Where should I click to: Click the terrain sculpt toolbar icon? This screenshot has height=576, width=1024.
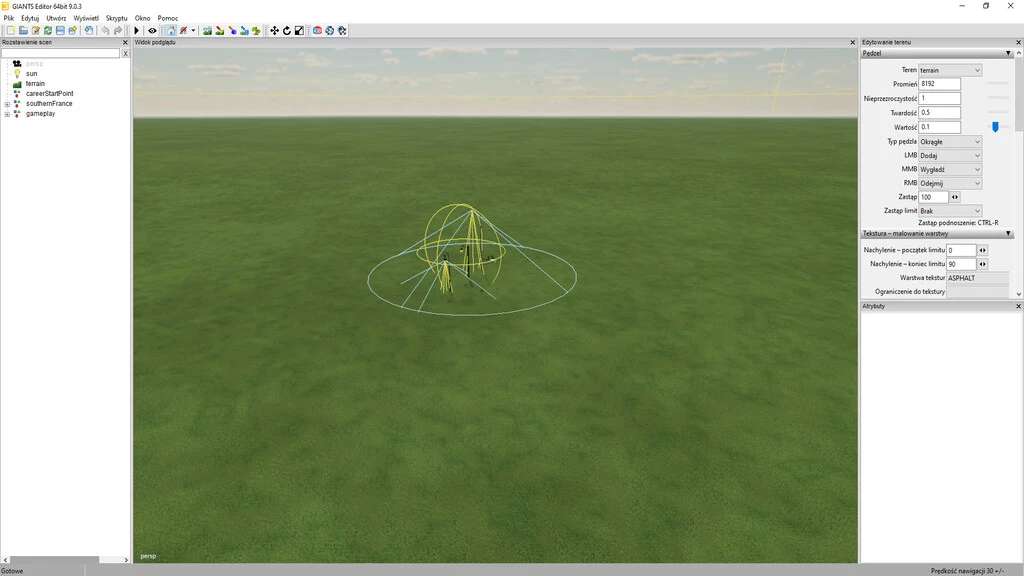[207, 31]
